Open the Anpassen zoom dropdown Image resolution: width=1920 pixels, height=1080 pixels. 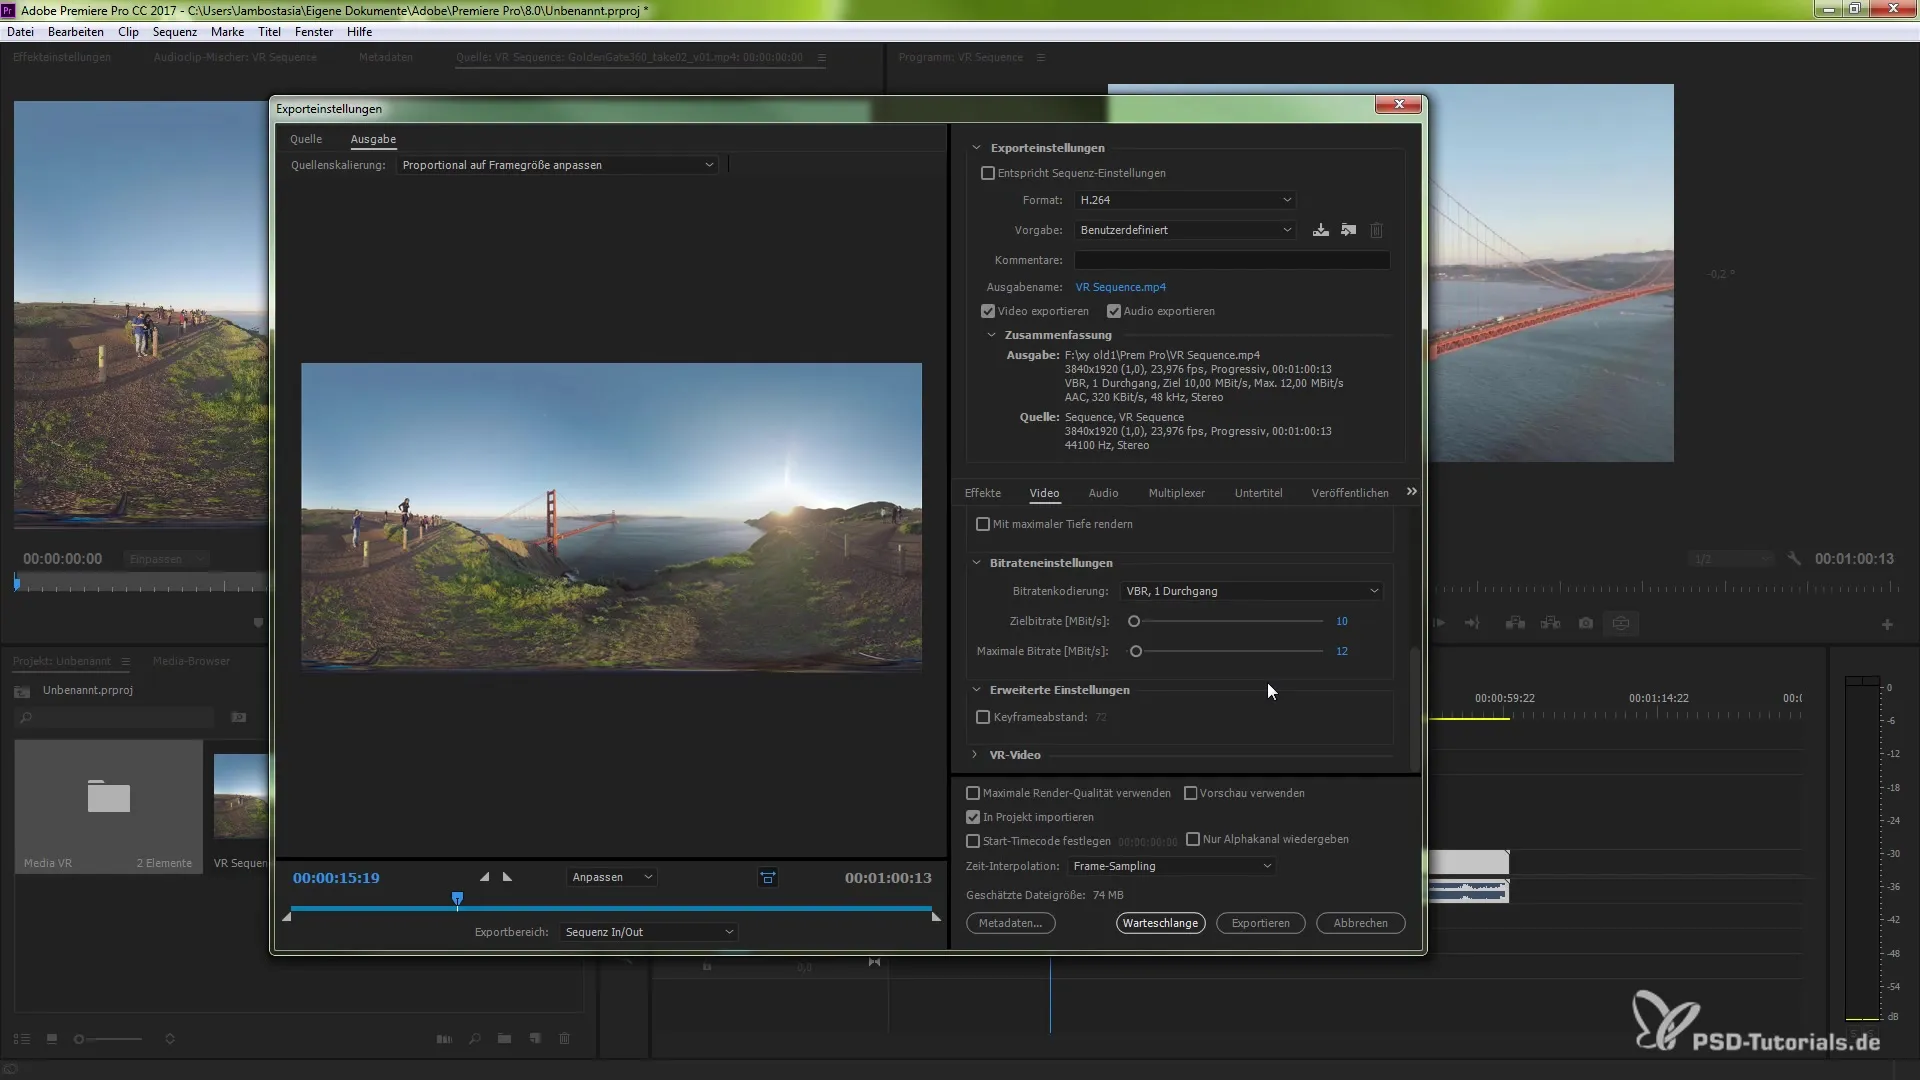coord(612,877)
